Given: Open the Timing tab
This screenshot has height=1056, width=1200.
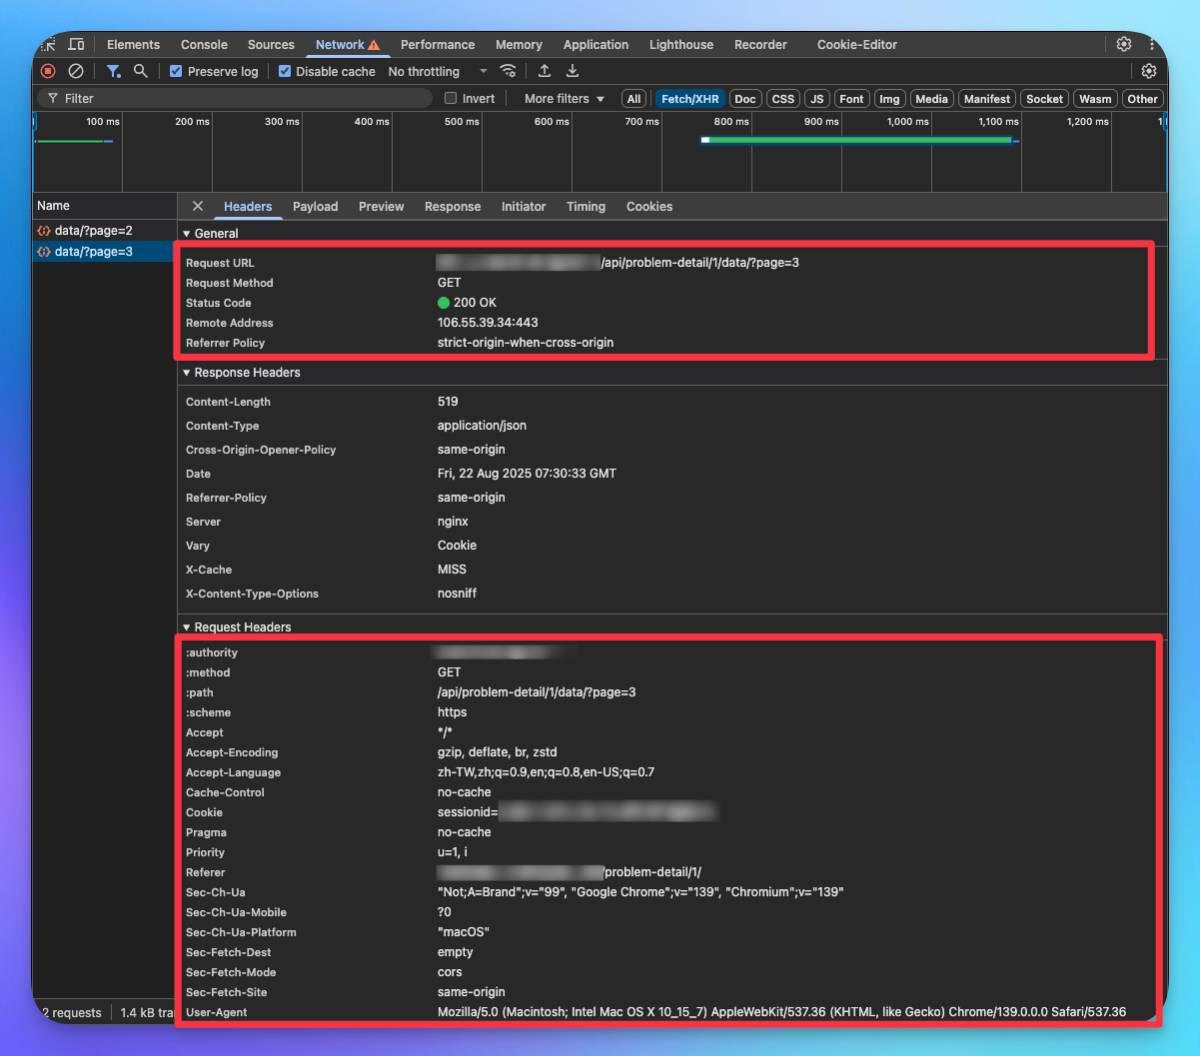Looking at the screenshot, I should 586,206.
